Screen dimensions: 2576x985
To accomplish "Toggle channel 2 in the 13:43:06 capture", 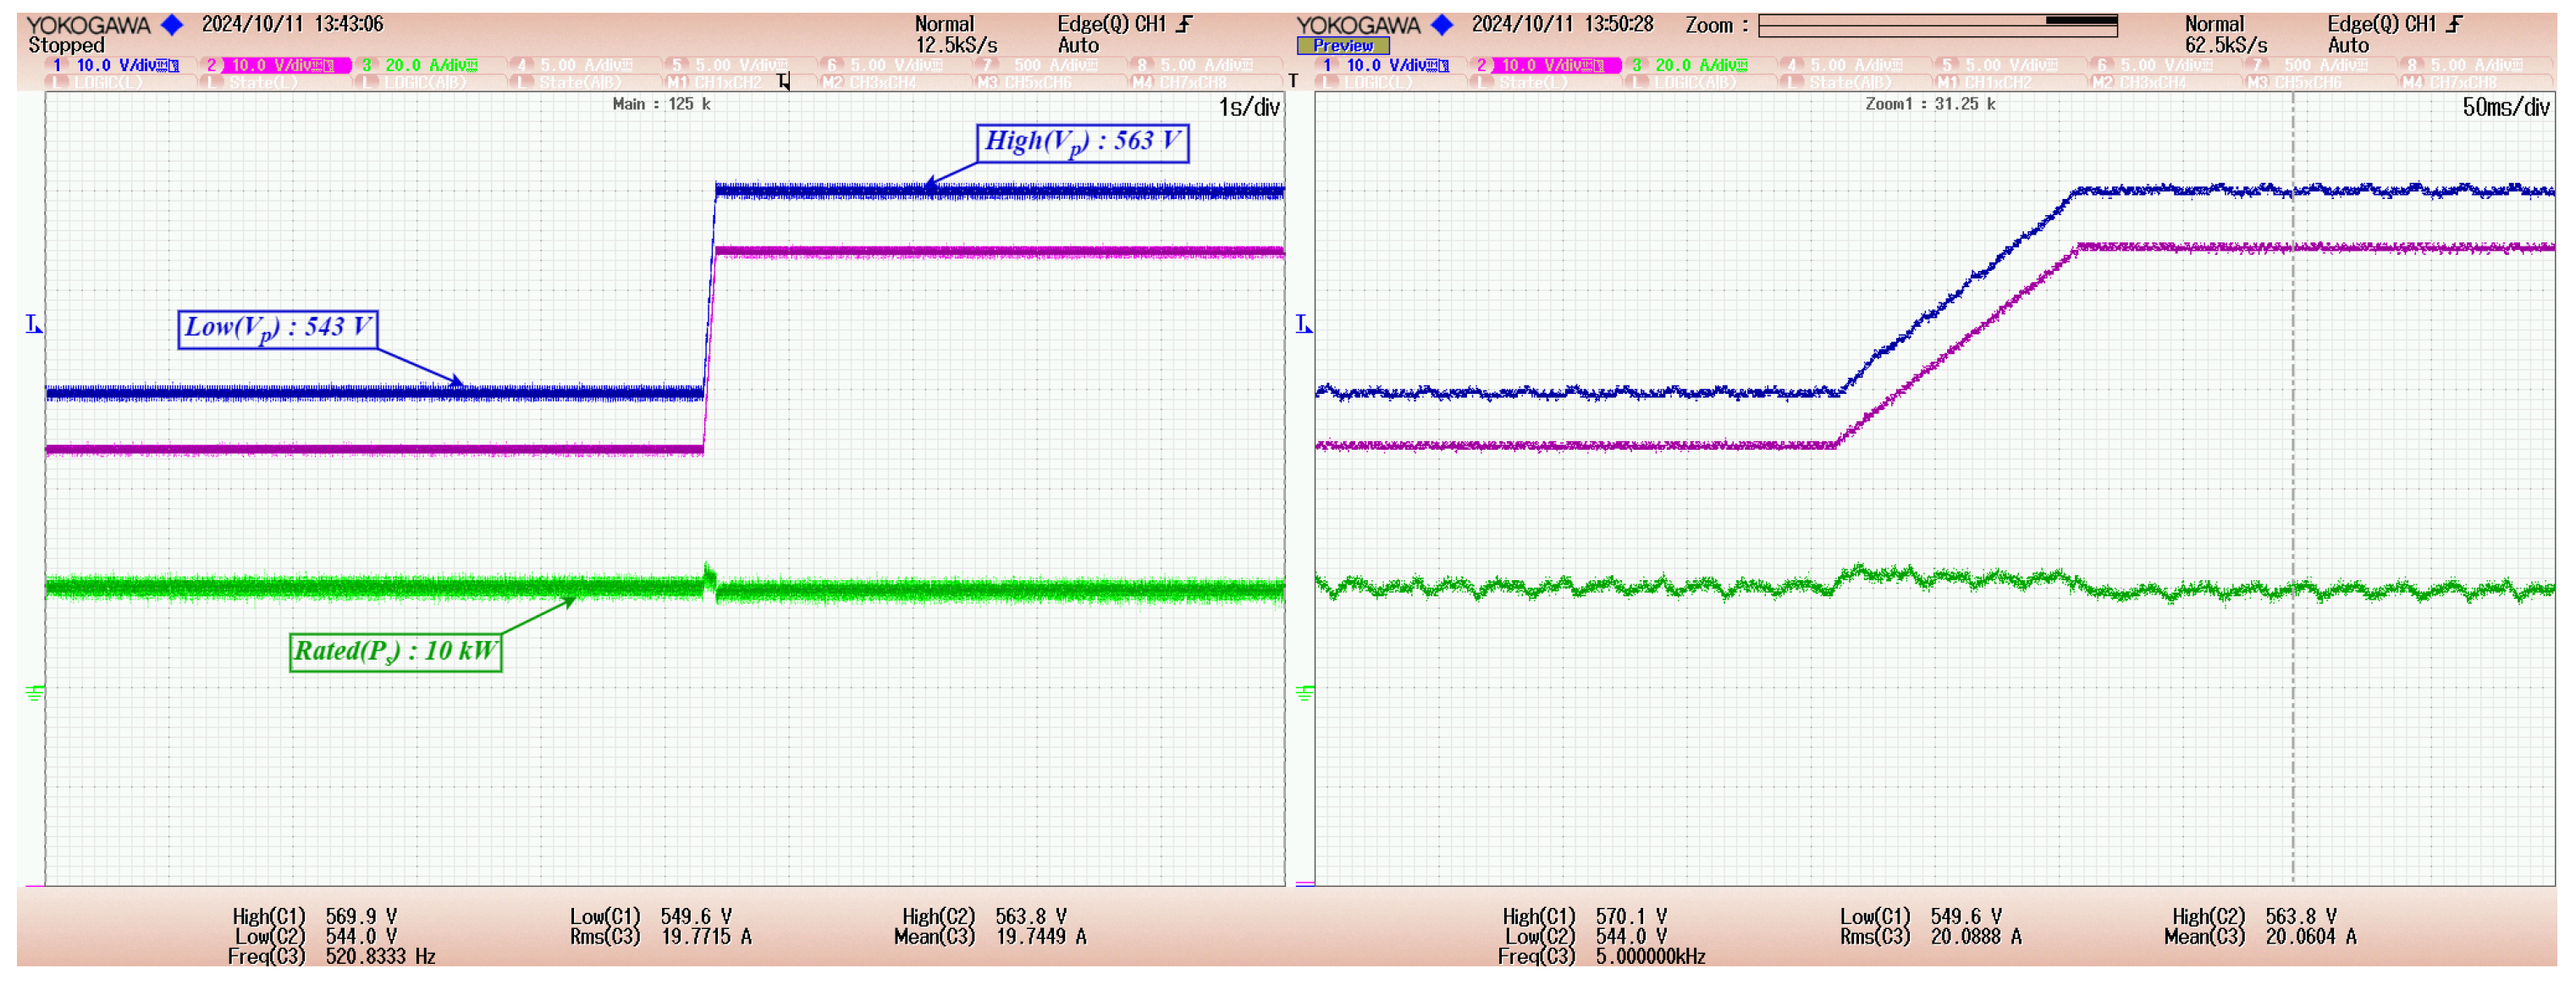I will coord(276,65).
